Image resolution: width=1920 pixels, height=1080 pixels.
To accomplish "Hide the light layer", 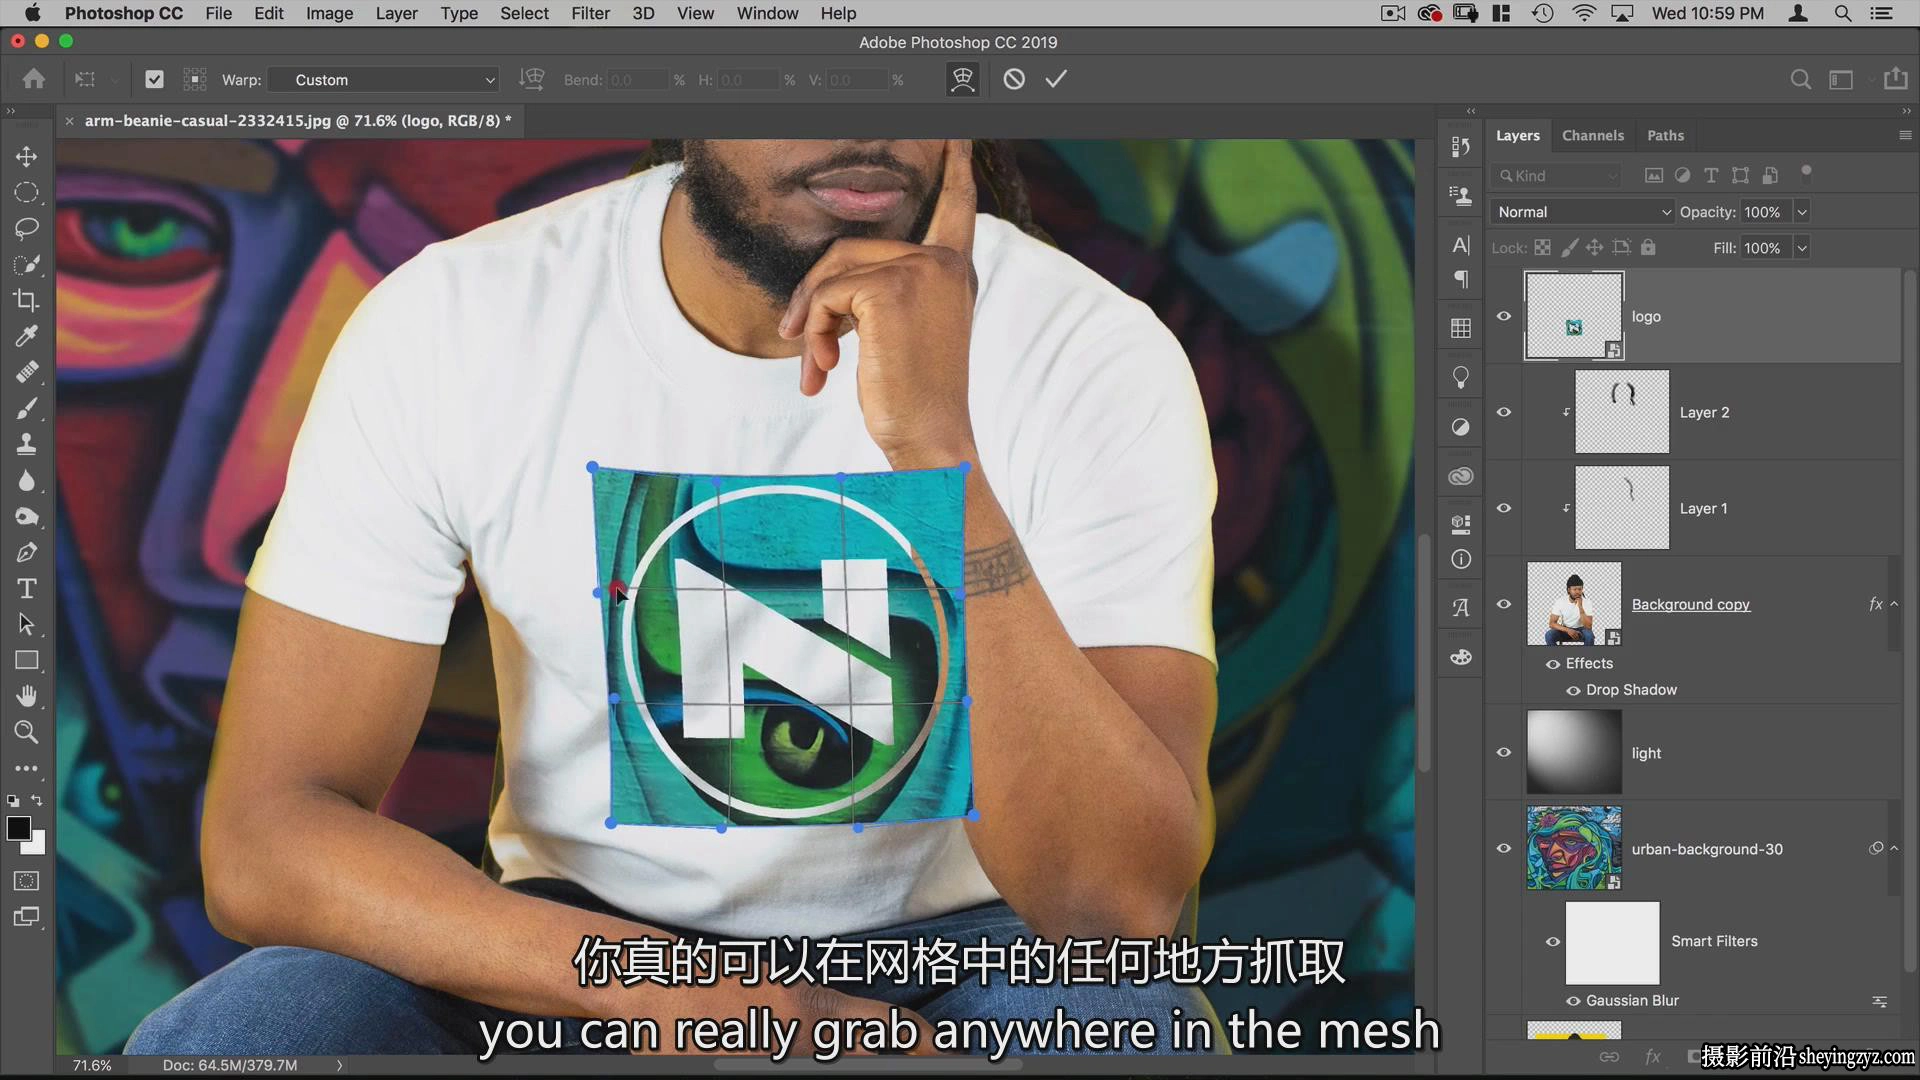I will click(1504, 752).
